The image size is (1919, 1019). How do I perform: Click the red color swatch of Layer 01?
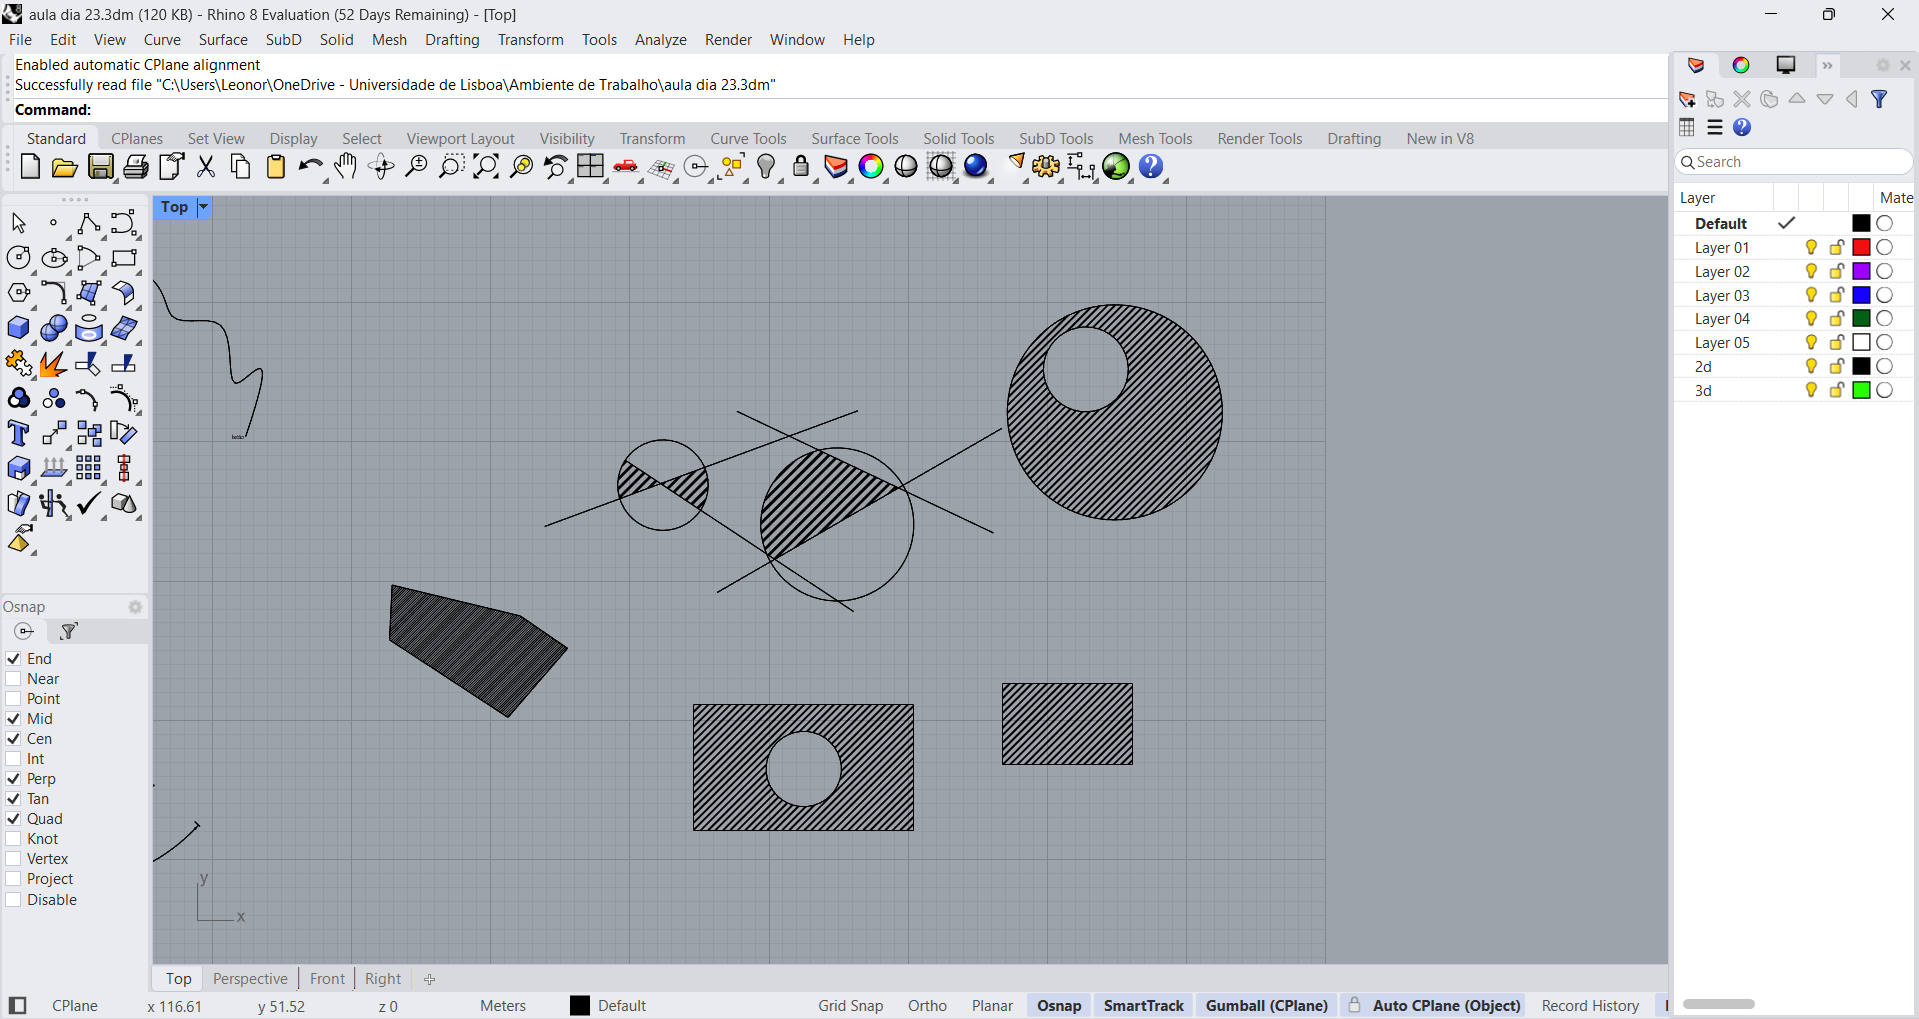[x=1861, y=248]
